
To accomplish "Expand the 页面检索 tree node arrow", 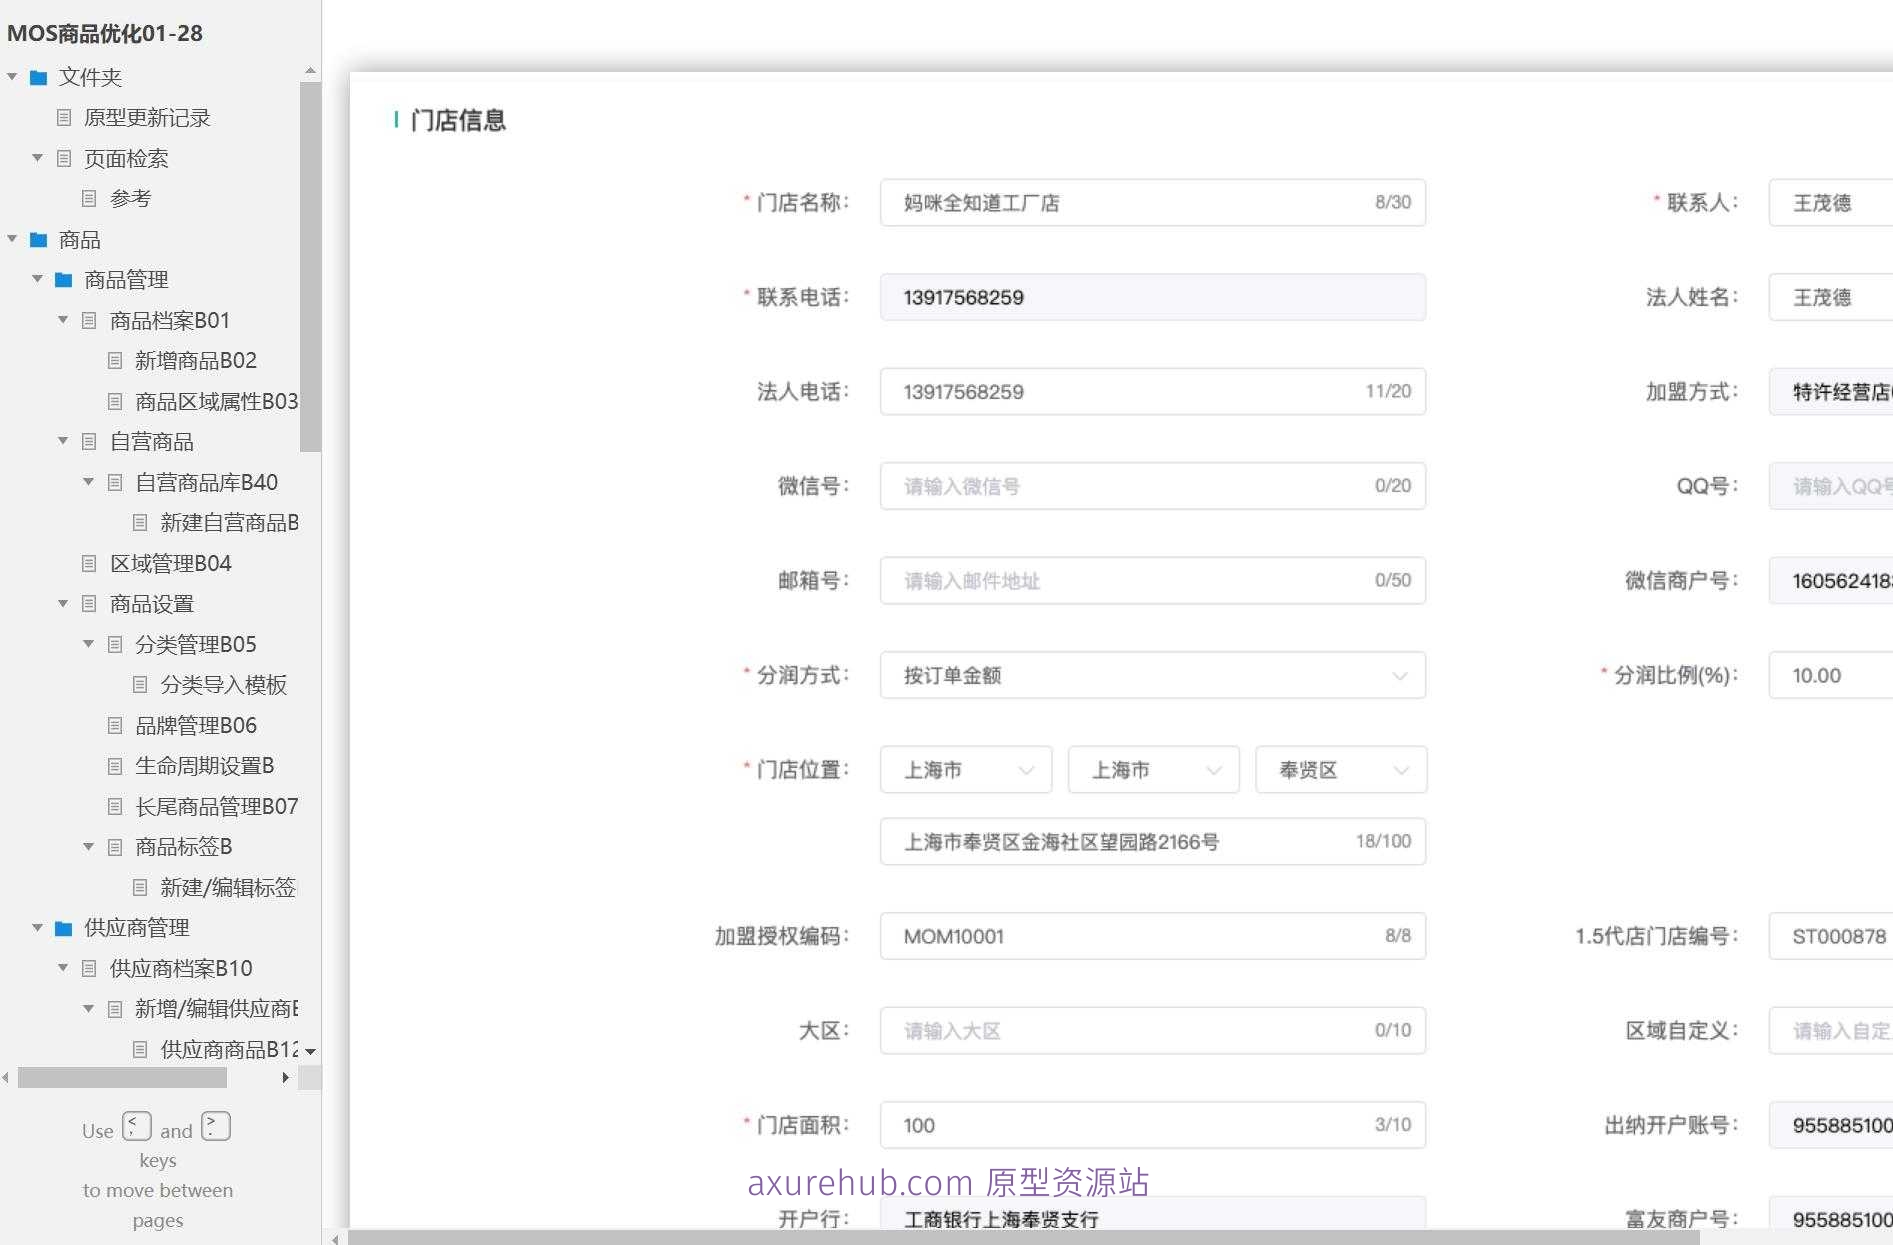I will click(x=37, y=158).
